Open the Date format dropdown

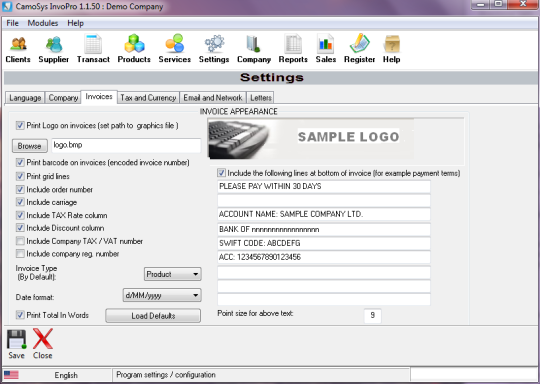[162, 295]
